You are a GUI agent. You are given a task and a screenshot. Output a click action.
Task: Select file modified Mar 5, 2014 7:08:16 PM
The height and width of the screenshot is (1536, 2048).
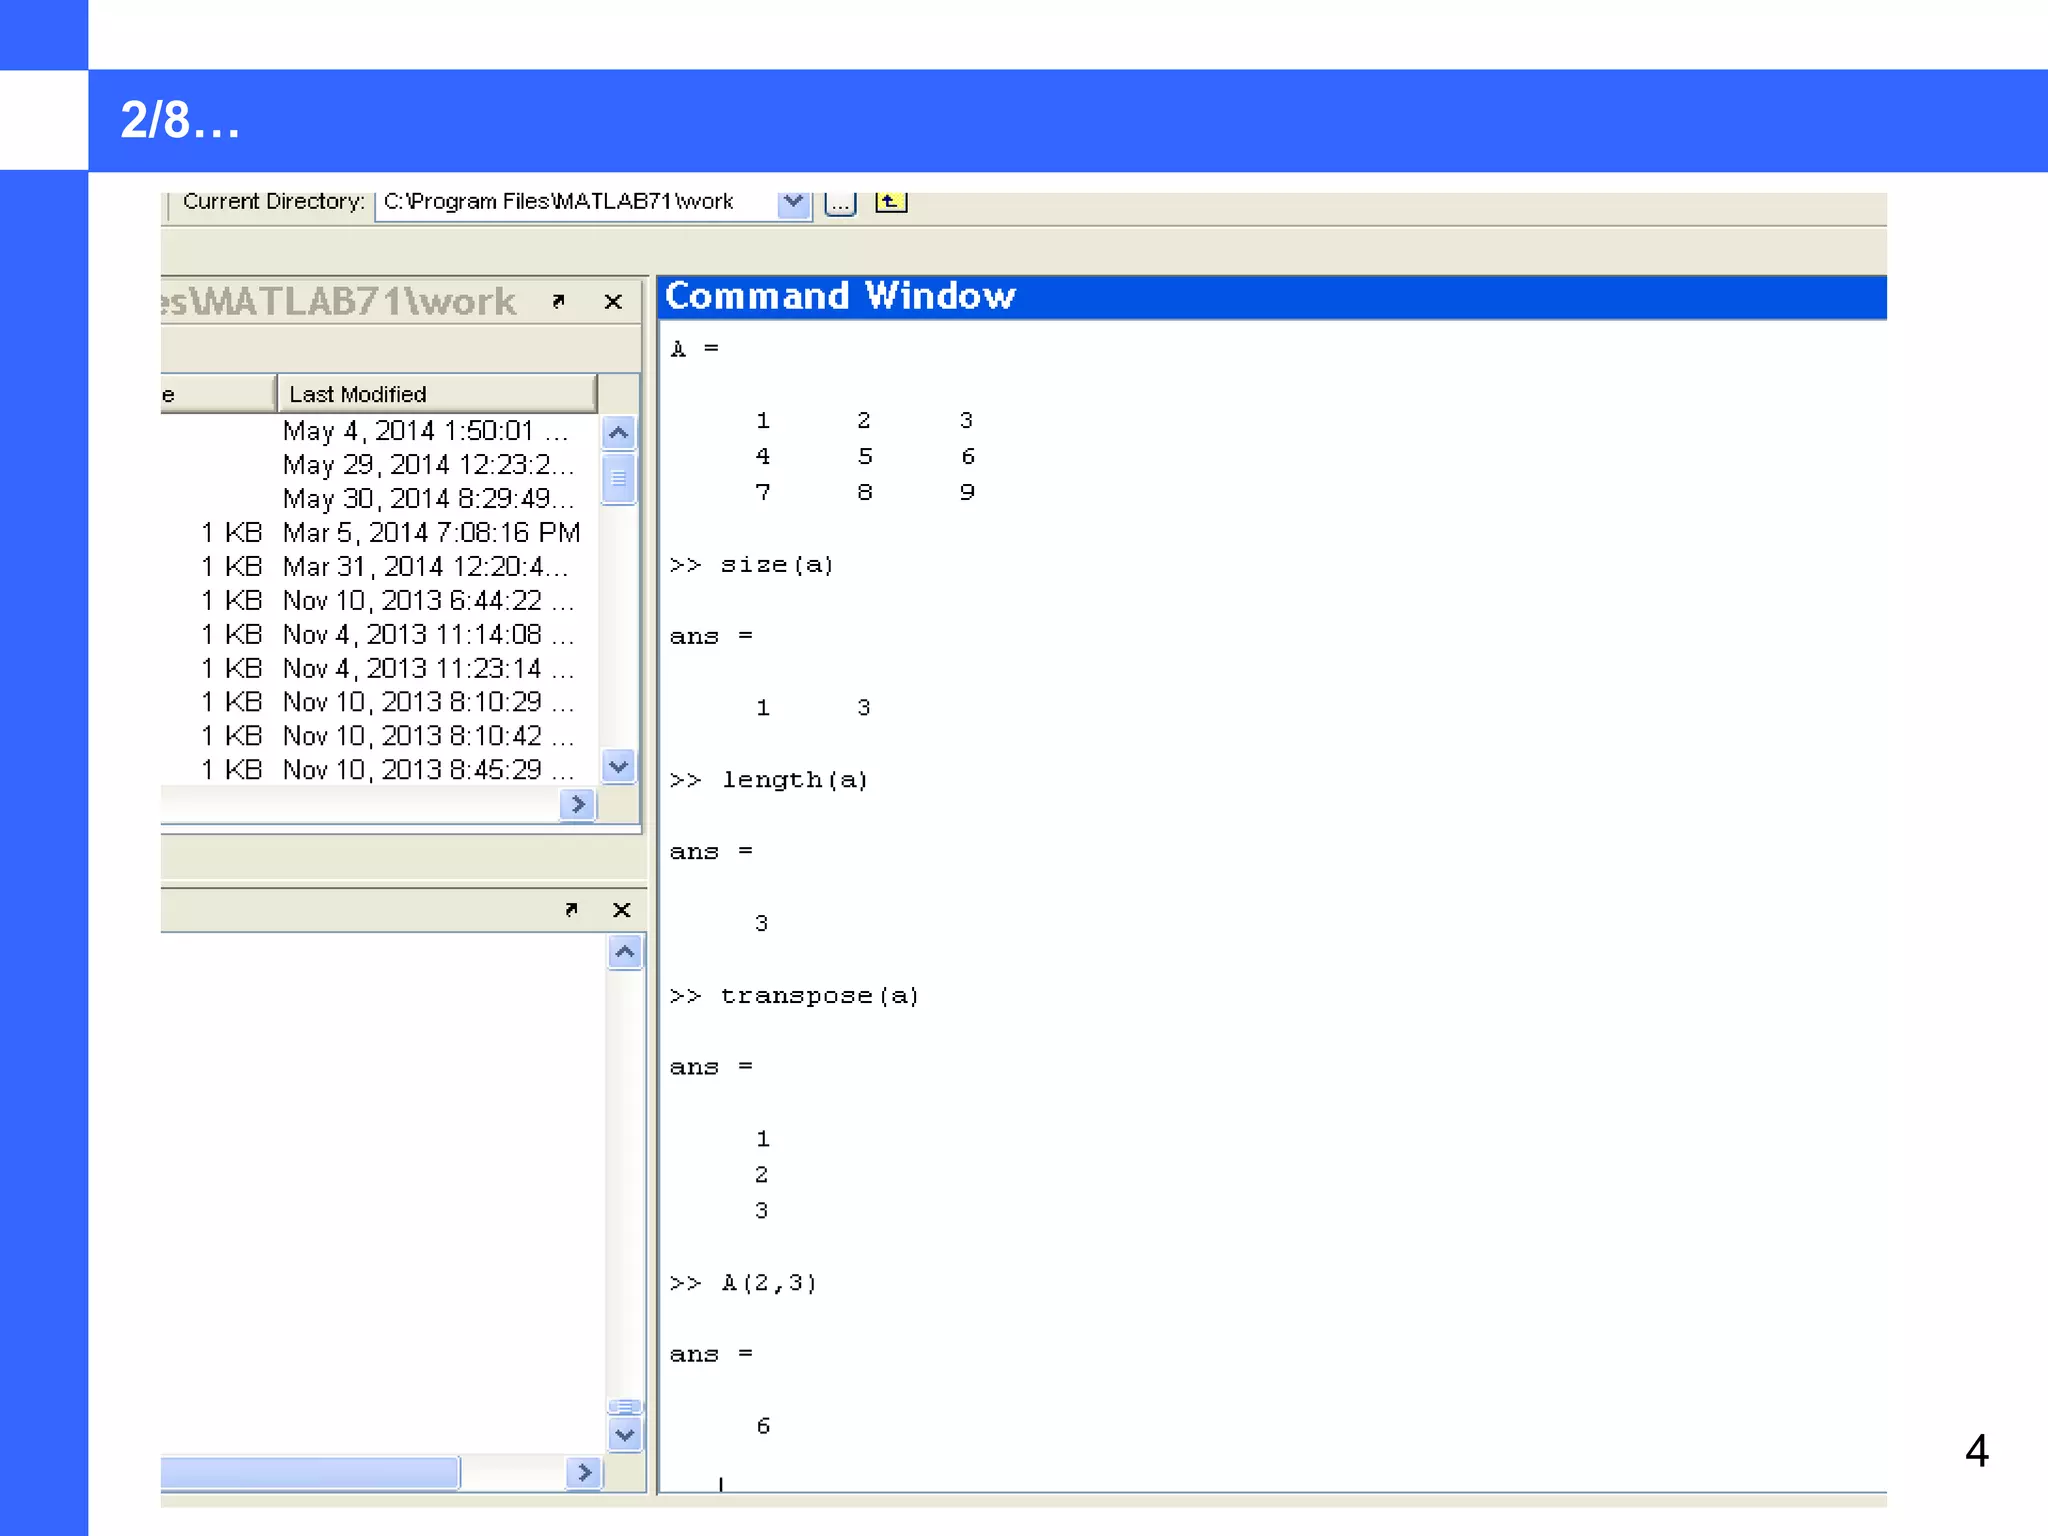point(431,533)
